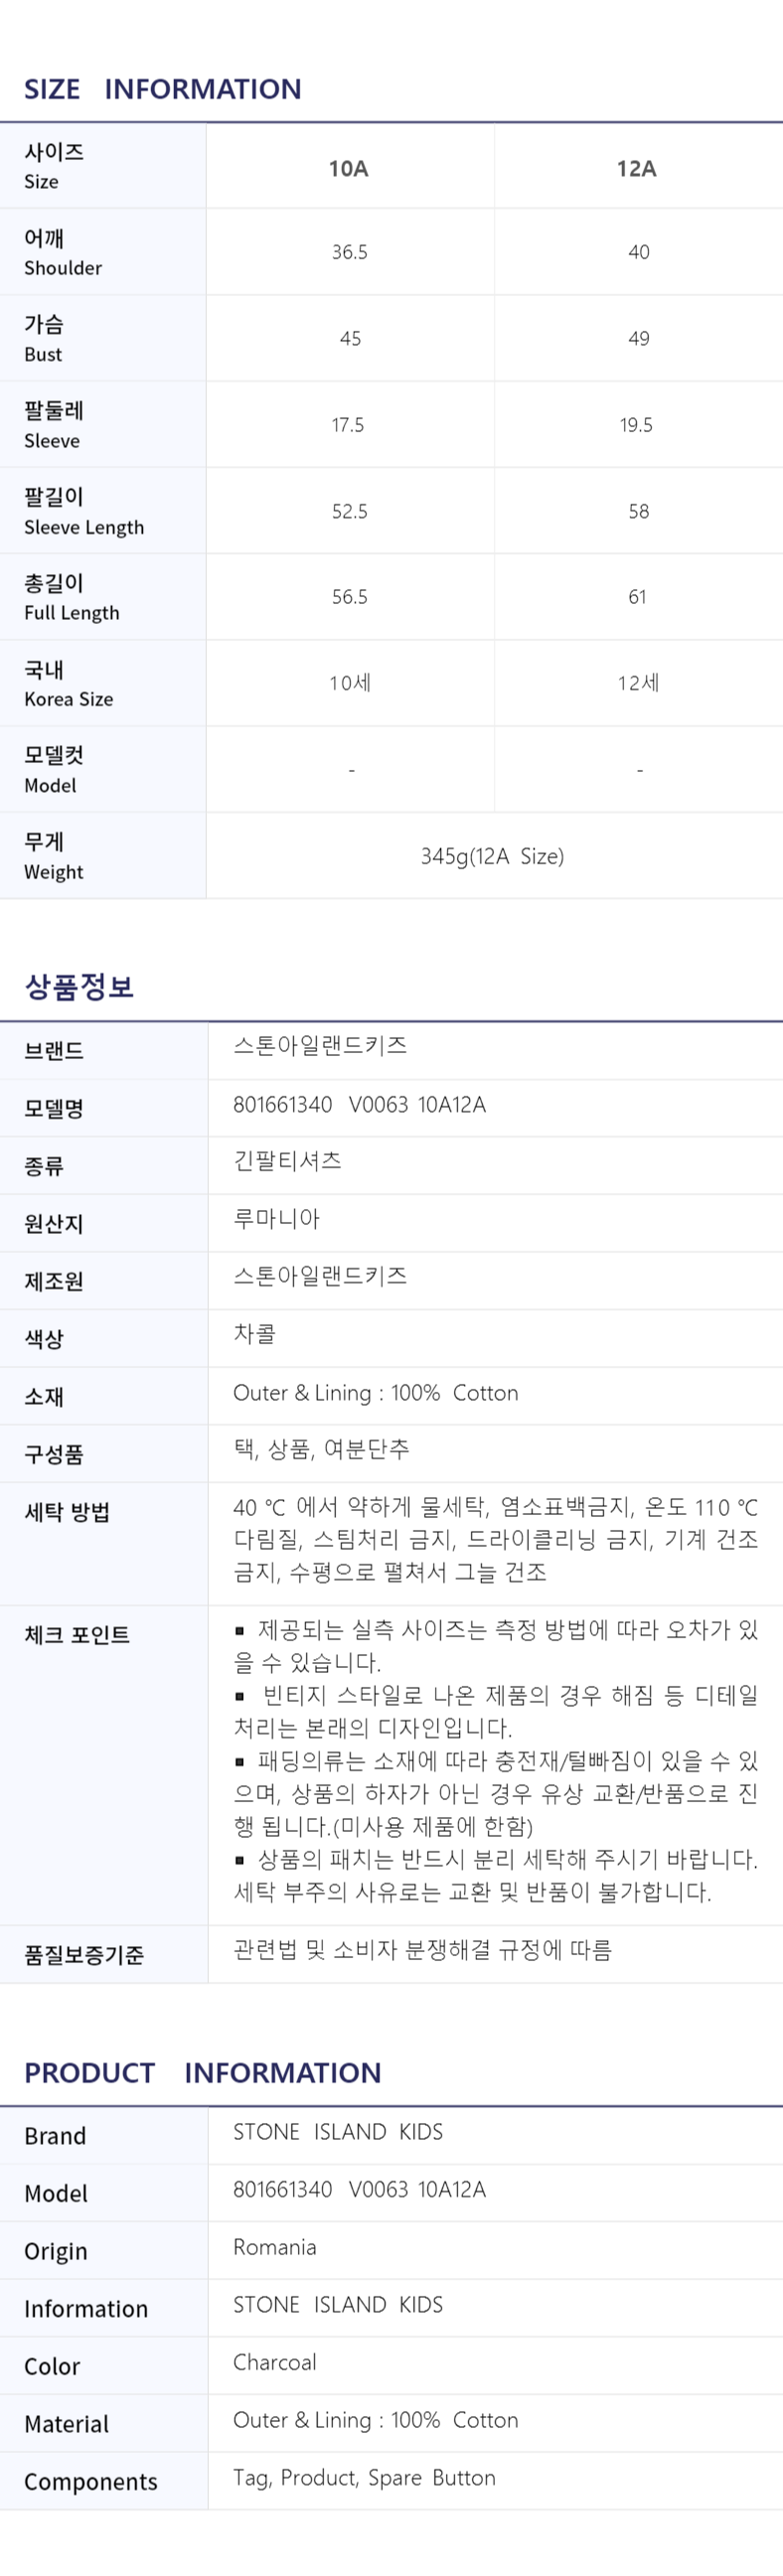The height and width of the screenshot is (2576, 783).
Task: Click the Origin value Romania
Action: click(x=275, y=2246)
